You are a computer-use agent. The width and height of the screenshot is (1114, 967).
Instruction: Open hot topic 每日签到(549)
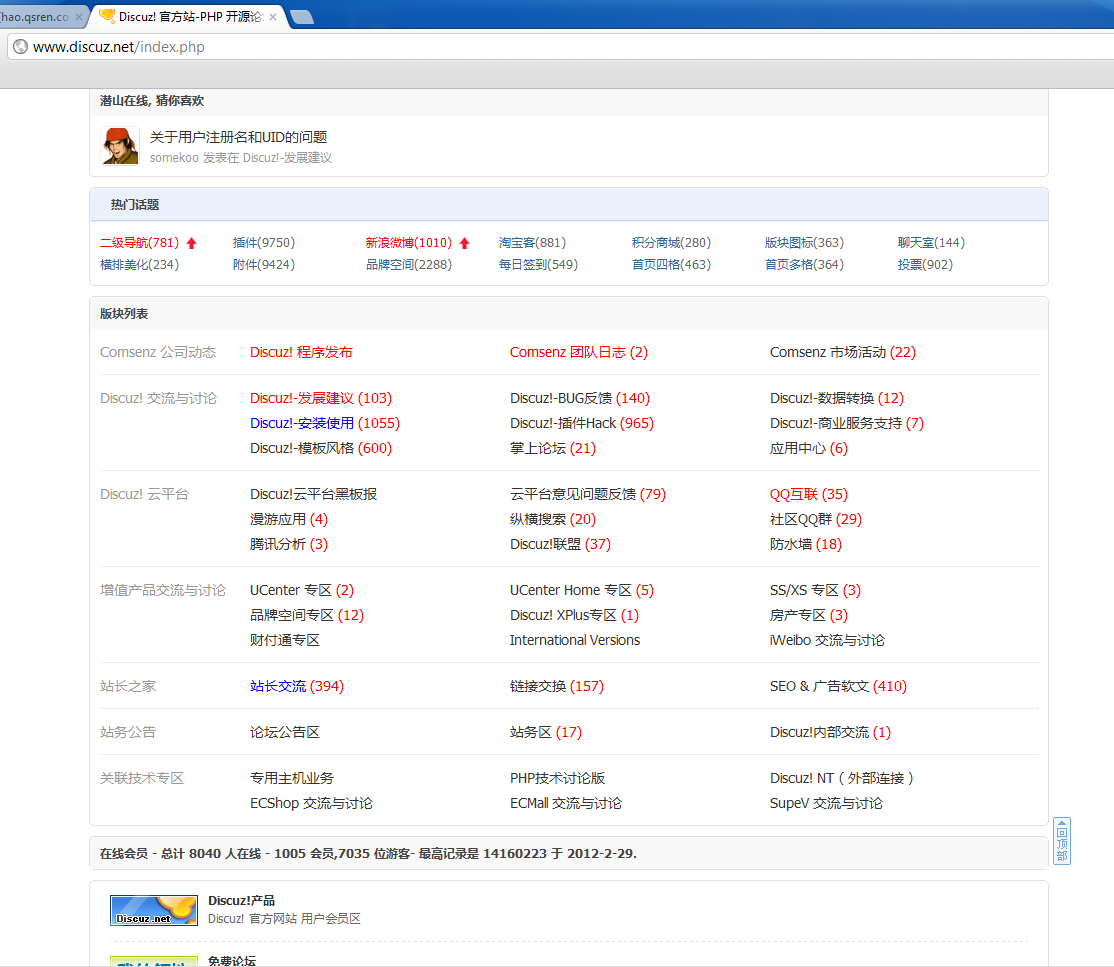[x=538, y=265]
